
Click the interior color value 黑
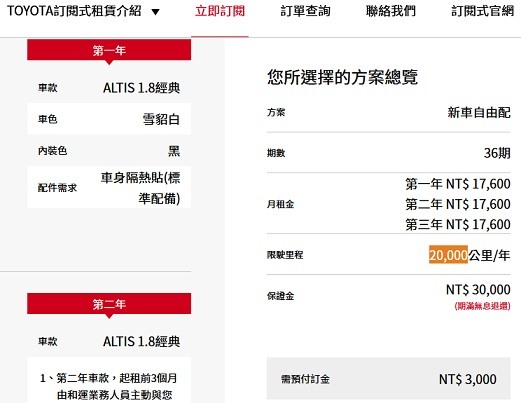pos(174,151)
